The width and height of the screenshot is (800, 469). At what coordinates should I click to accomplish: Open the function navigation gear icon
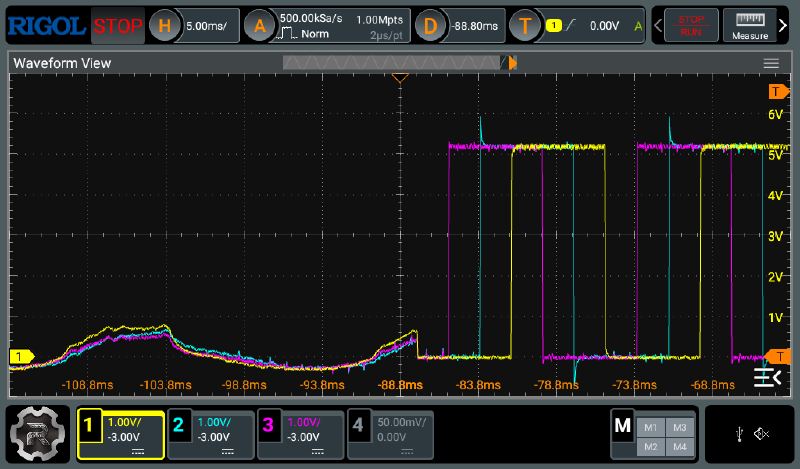point(37,434)
